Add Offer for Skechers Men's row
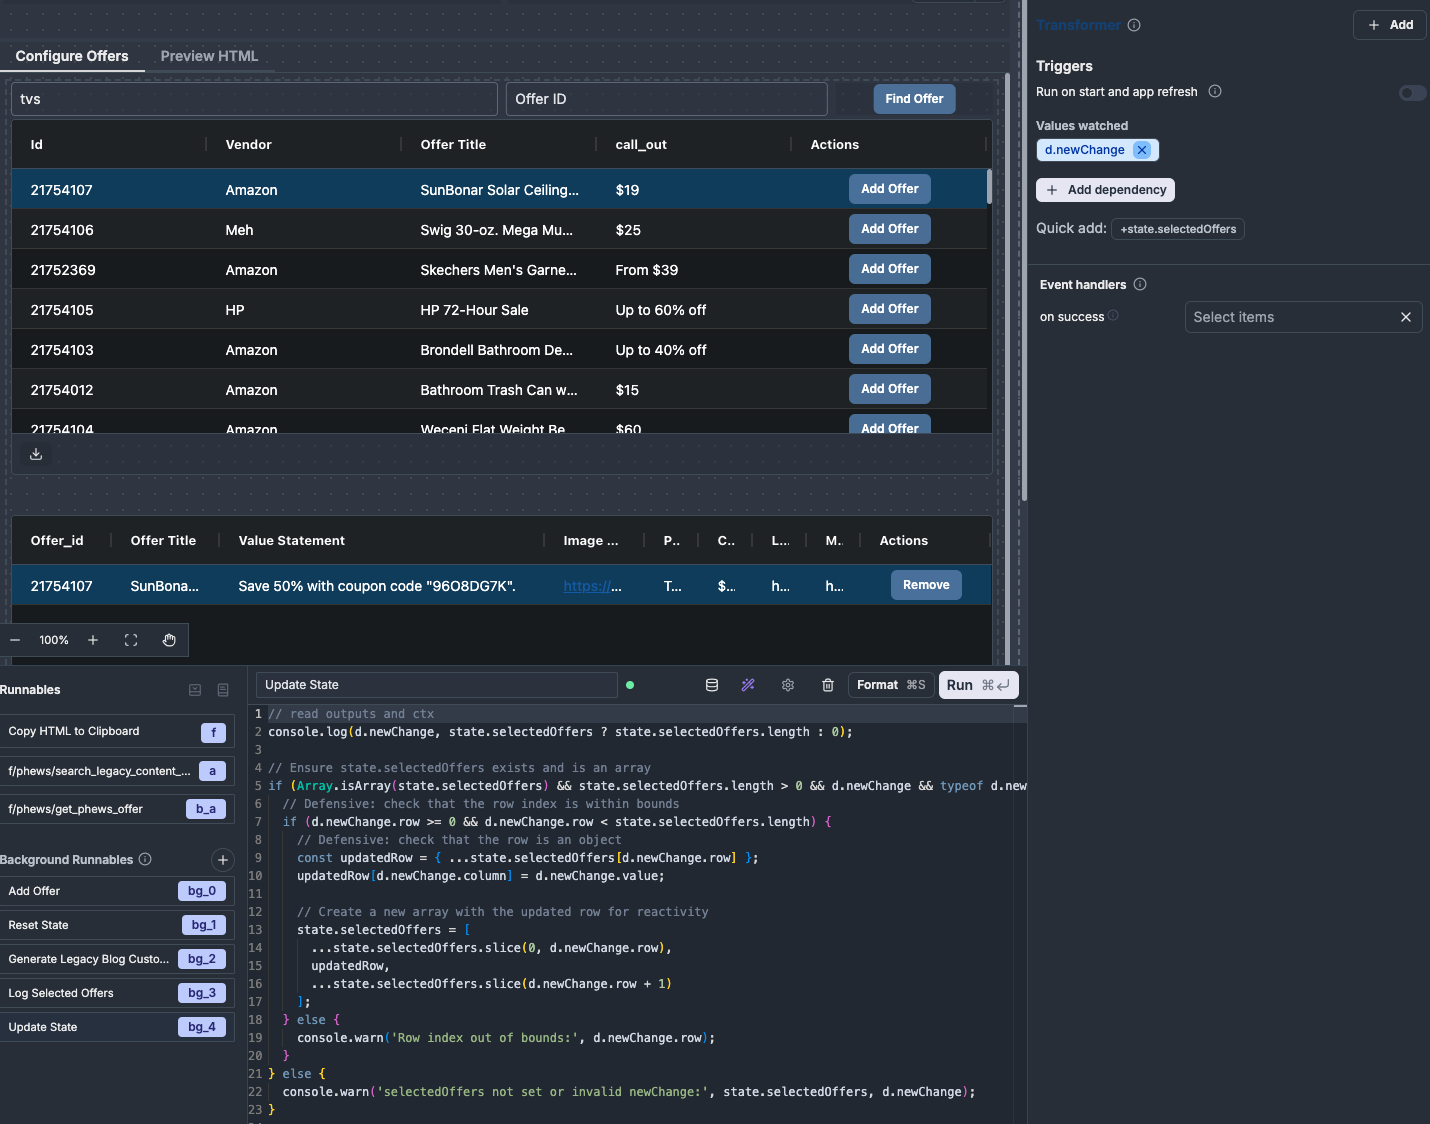Screen dimensions: 1430x1124 tap(890, 269)
